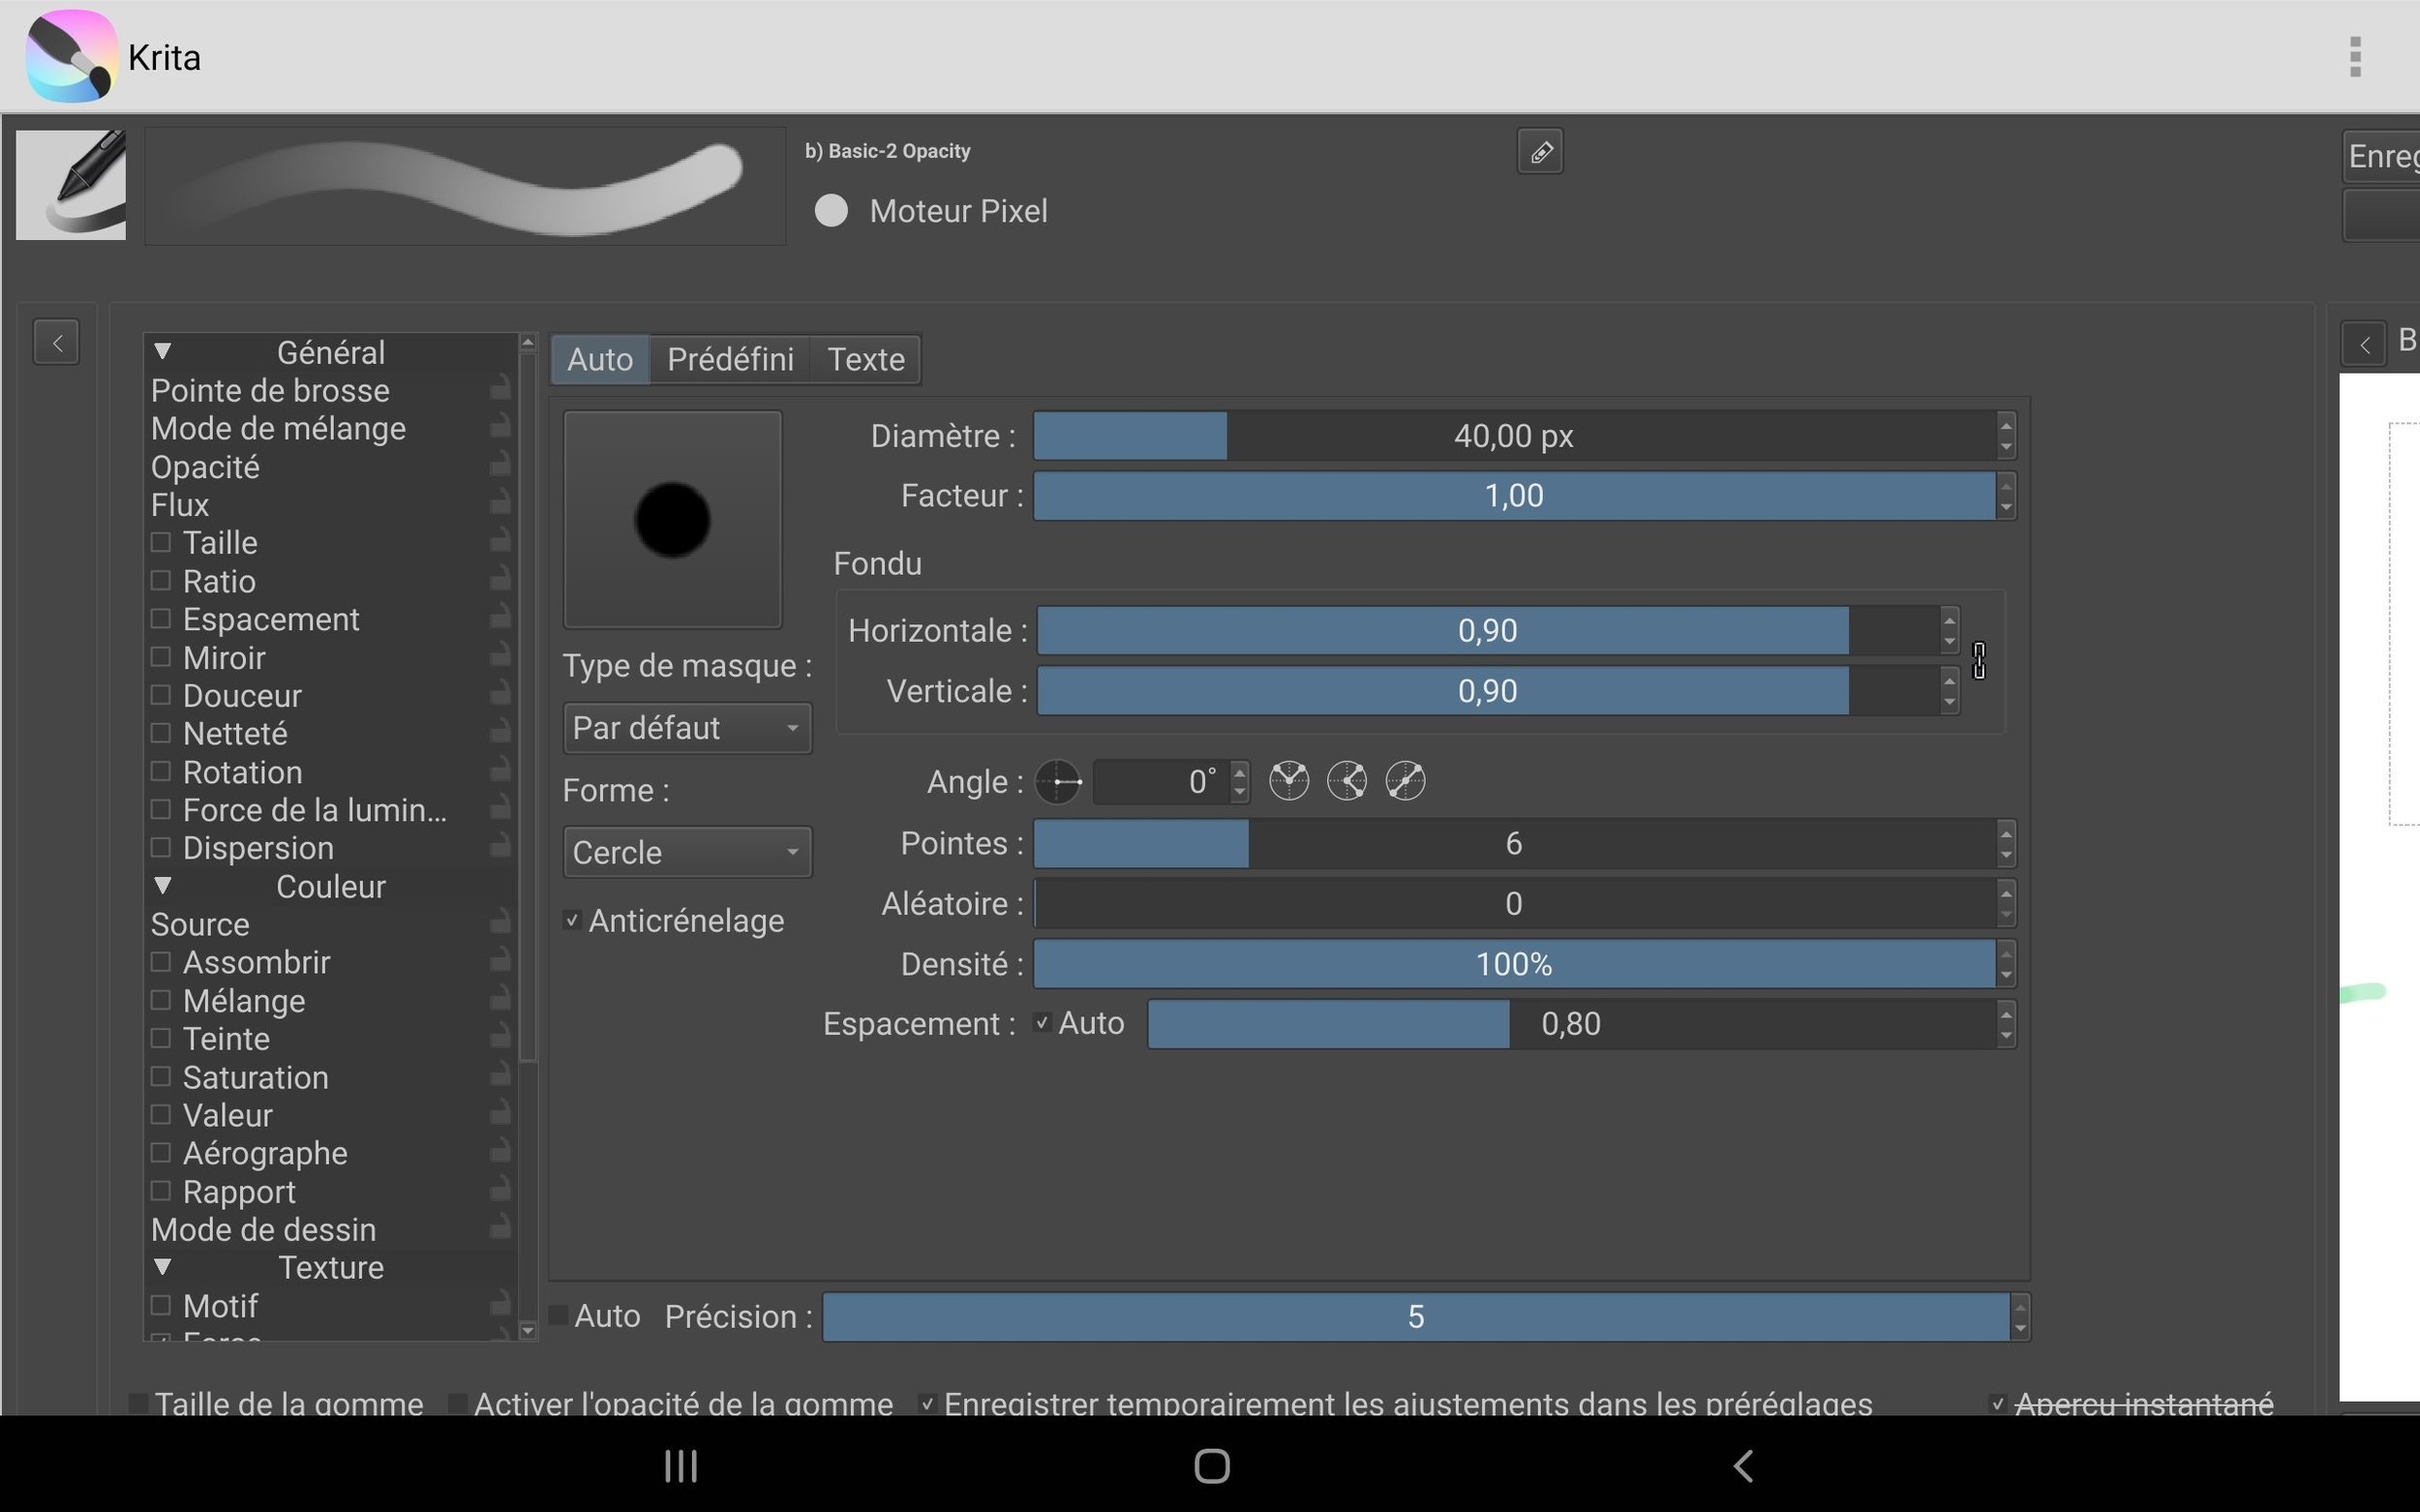Image resolution: width=2420 pixels, height=1512 pixels.
Task: Uncheck Auto next to Espacement
Action: click(1043, 1022)
